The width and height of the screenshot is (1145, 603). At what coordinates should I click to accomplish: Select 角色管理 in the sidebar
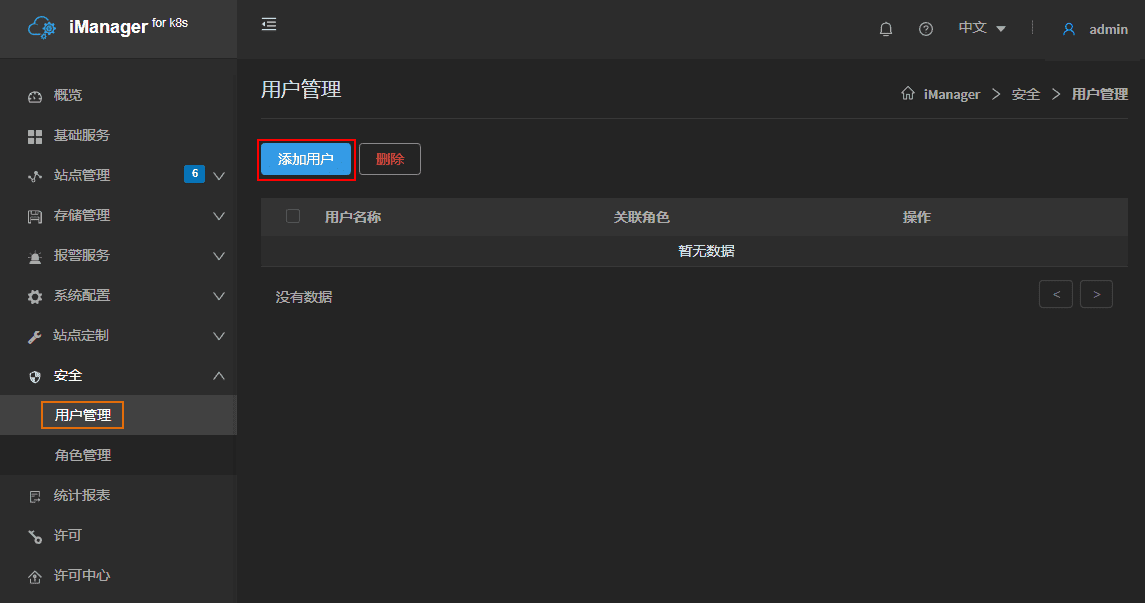(x=83, y=455)
